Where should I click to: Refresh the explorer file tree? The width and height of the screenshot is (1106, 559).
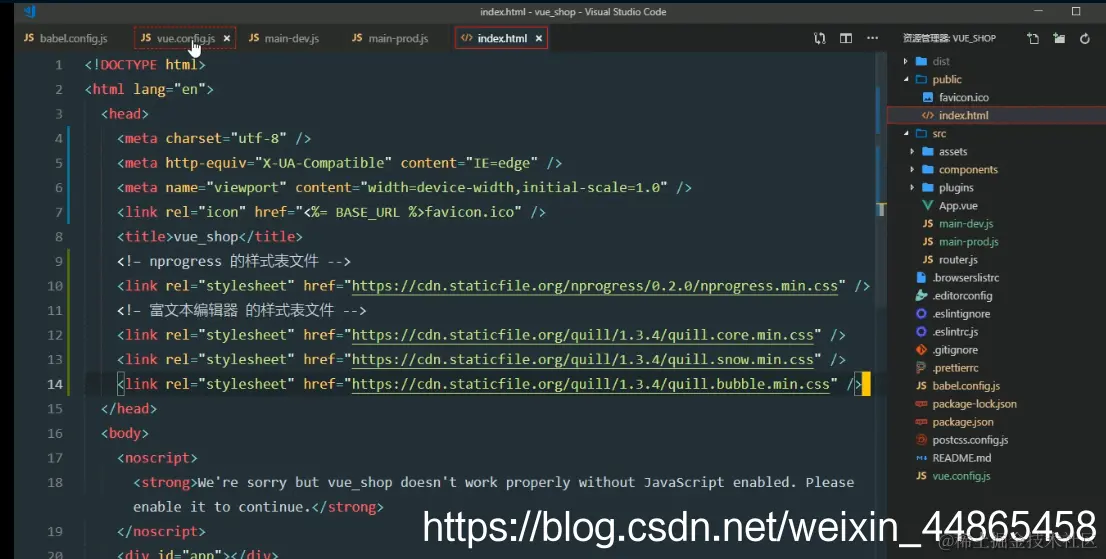pyautogui.click(x=1085, y=38)
